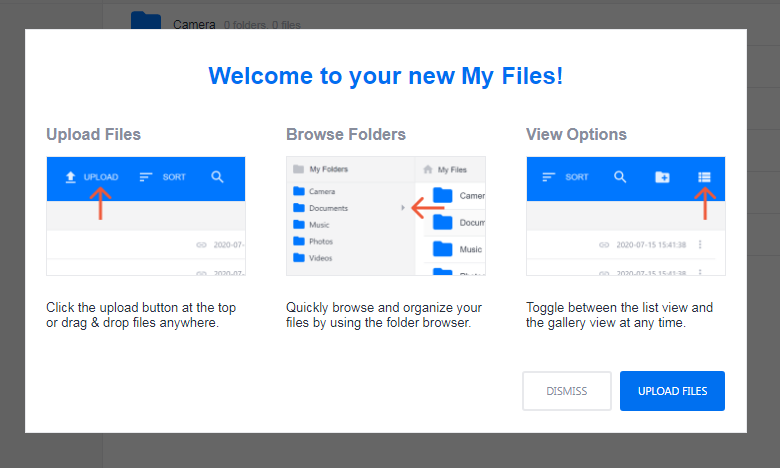Click the 'Upload Files' section heading
Screen dimensions: 780x468
pyautogui.click(x=94, y=134)
